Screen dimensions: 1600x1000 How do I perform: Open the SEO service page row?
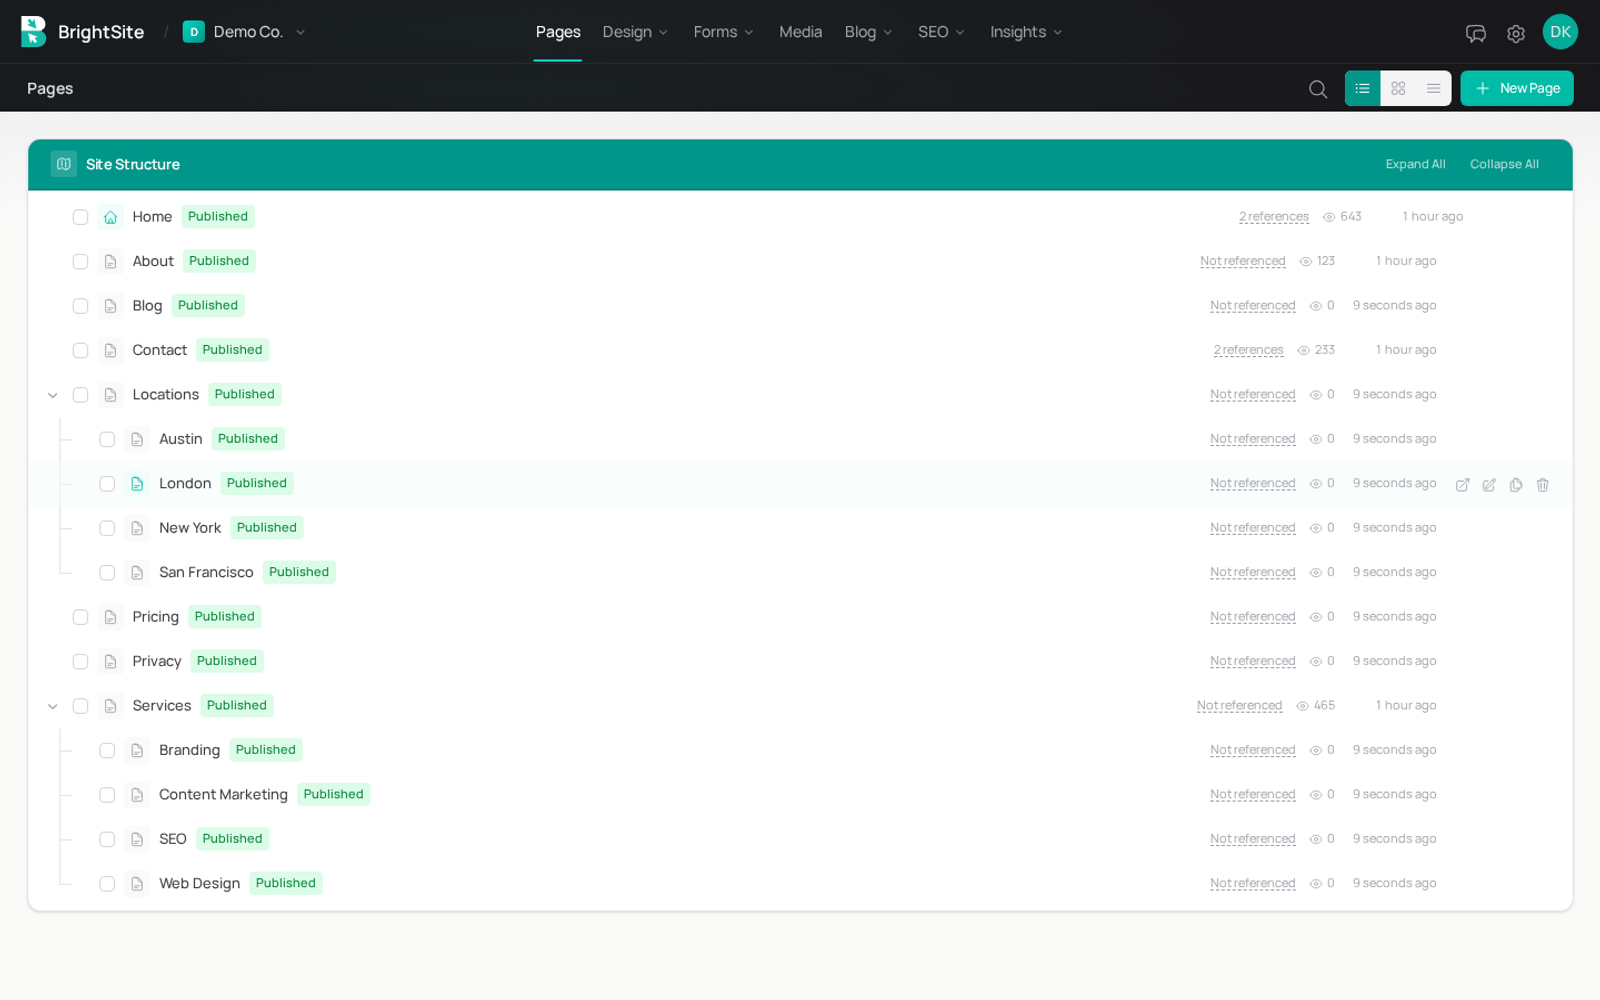point(800,839)
